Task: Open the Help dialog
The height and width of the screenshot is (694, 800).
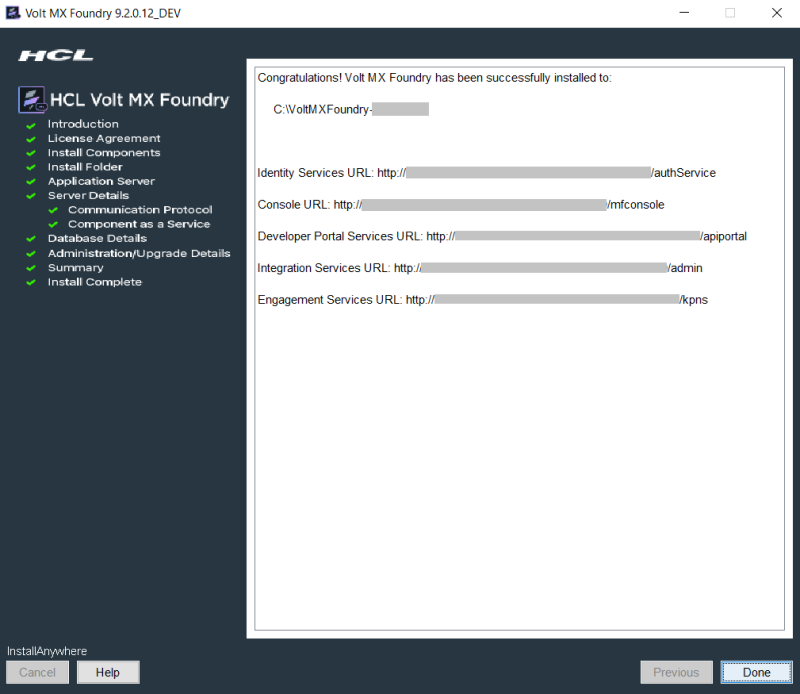Action: pos(107,672)
